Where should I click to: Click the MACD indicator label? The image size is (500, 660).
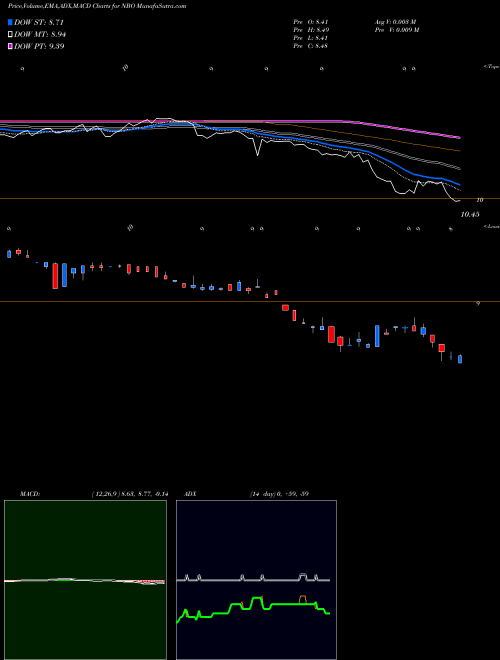(30, 494)
